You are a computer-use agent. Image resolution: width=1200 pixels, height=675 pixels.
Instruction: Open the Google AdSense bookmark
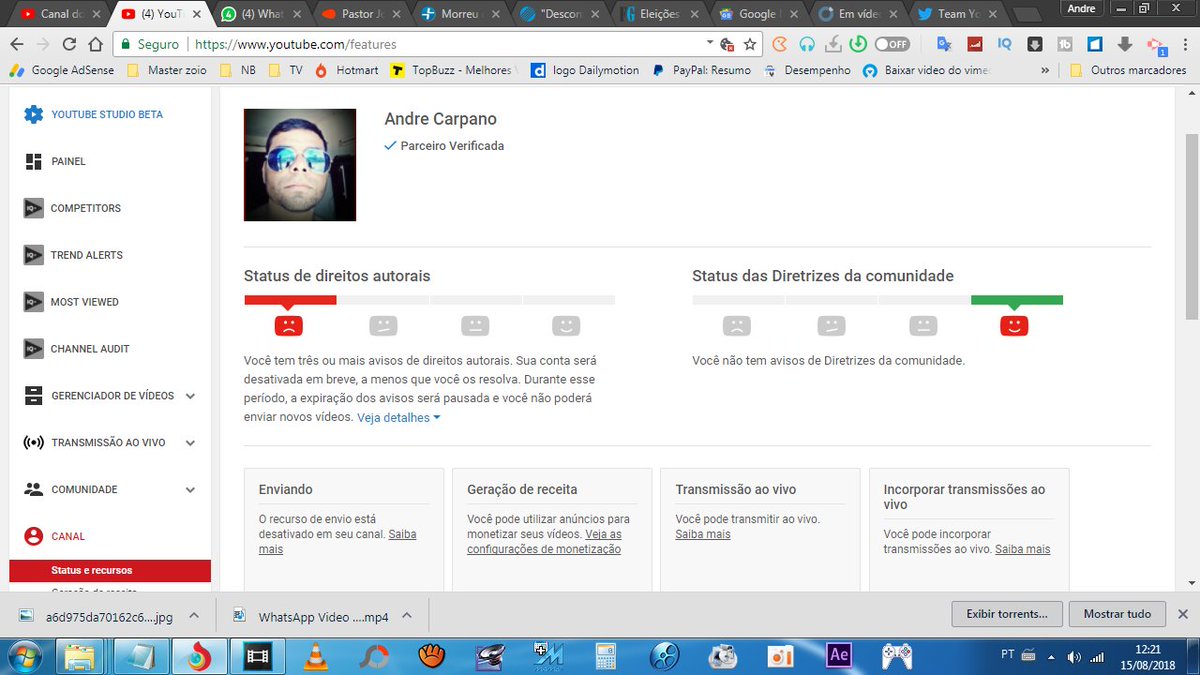tap(62, 71)
